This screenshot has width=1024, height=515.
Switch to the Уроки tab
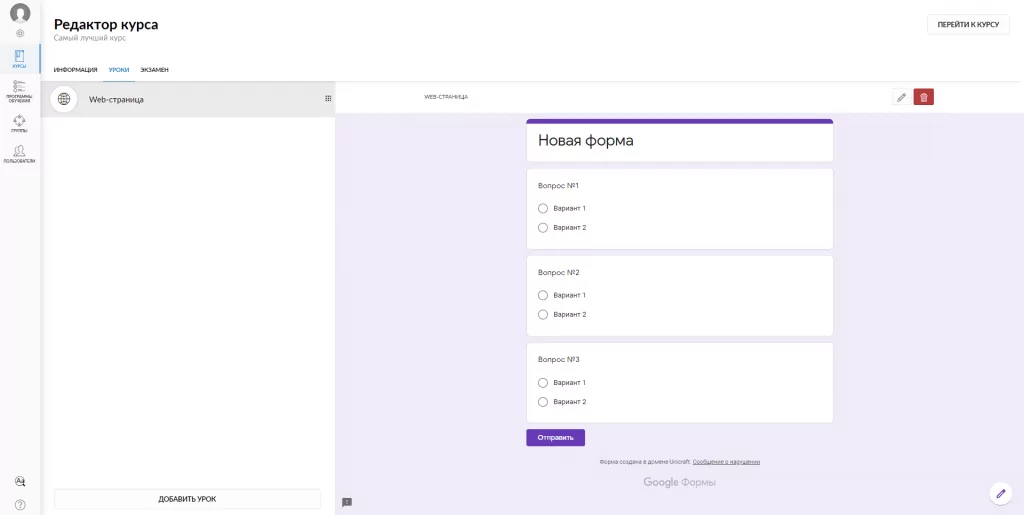click(119, 70)
